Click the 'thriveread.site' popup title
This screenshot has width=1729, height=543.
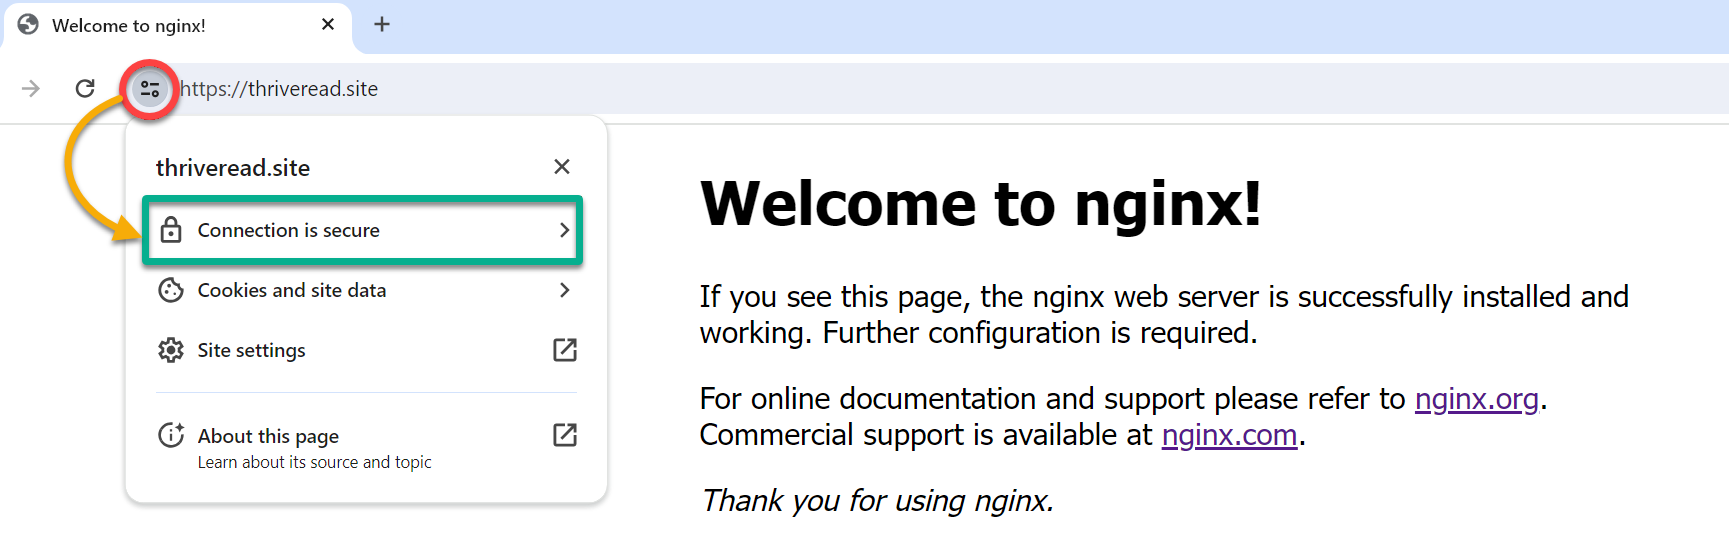click(233, 168)
